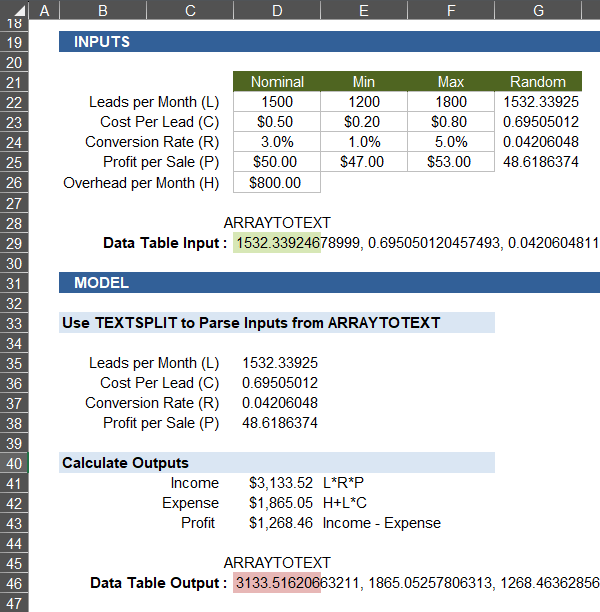Select column D header
The height and width of the screenshot is (612, 600).
277,10
